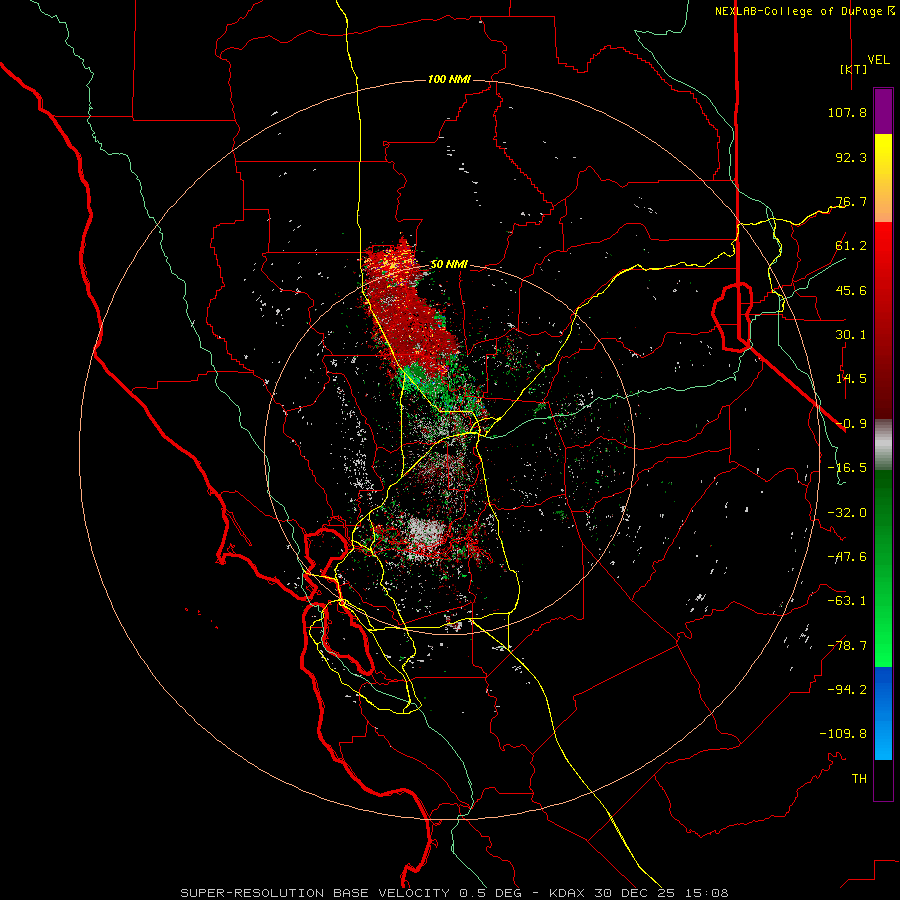900x900 pixels.
Task: Click the blue segment of velocity color bar
Action: pyautogui.click(x=883, y=713)
